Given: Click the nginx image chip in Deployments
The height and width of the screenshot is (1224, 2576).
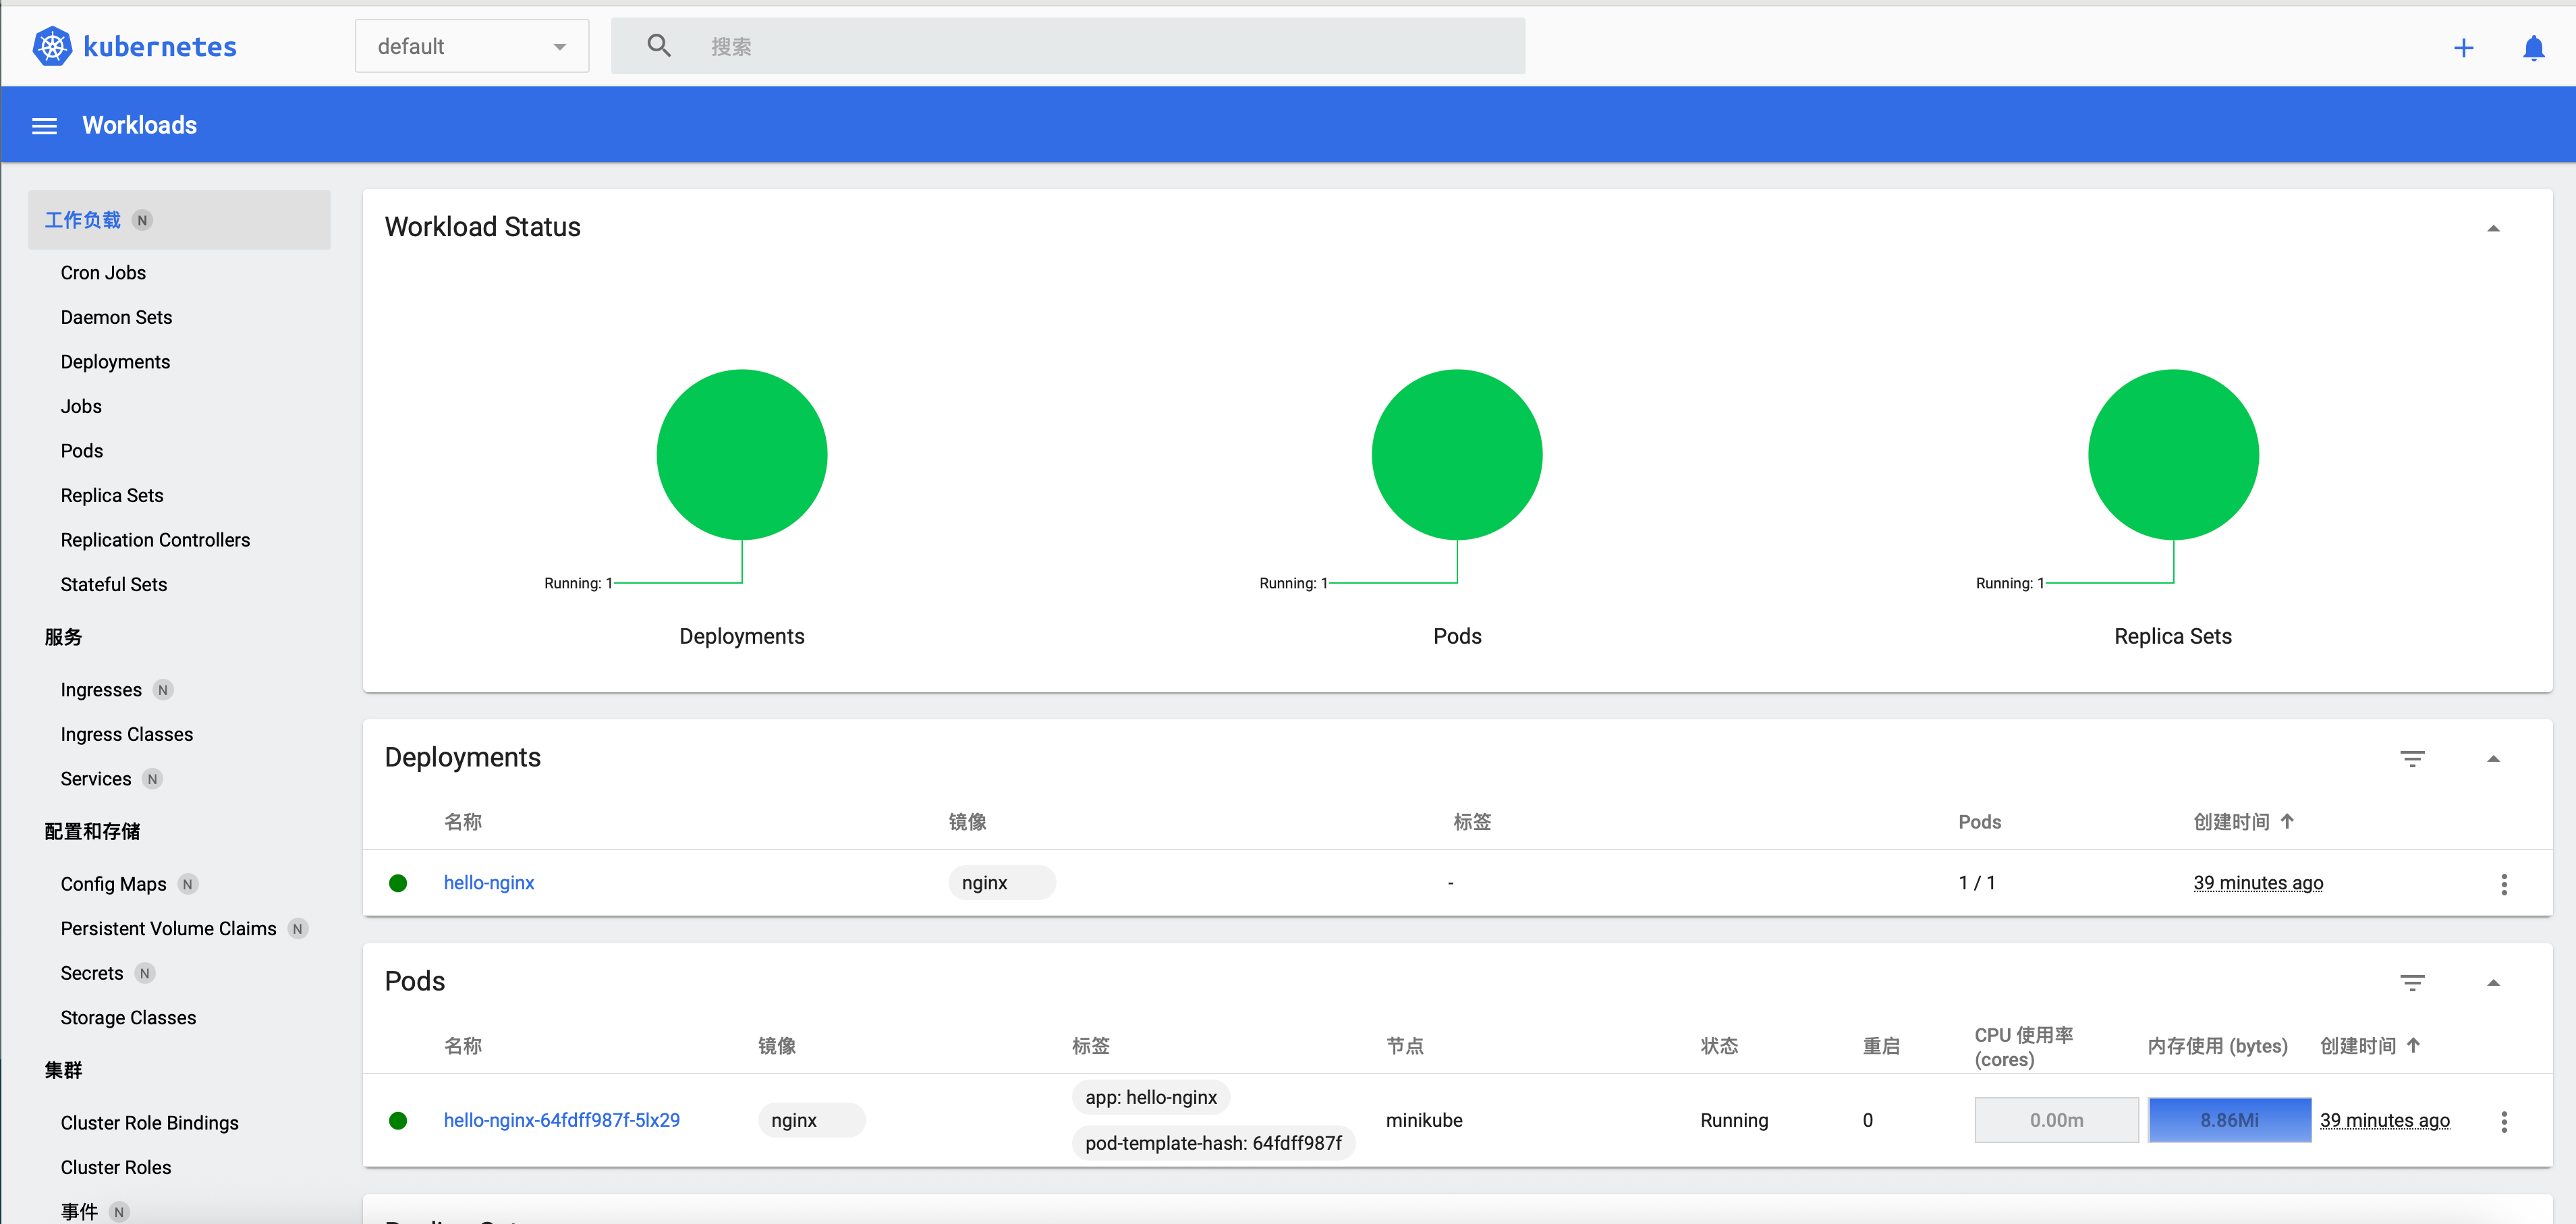Looking at the screenshot, I should (x=1002, y=883).
